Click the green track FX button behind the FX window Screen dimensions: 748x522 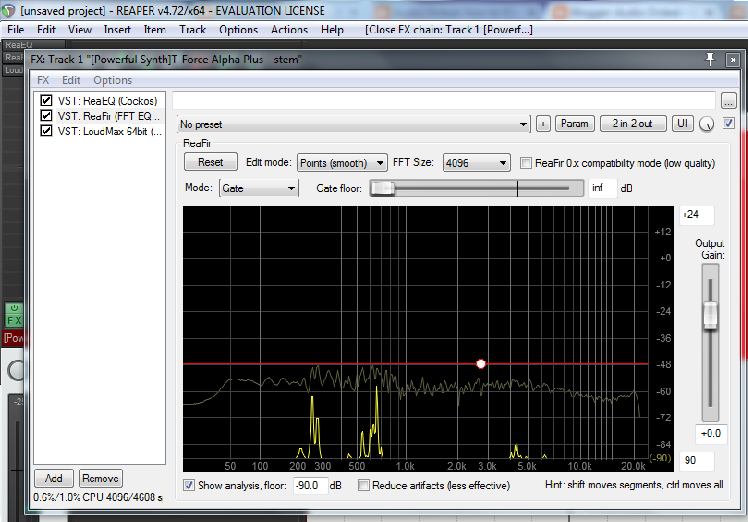tap(14, 320)
